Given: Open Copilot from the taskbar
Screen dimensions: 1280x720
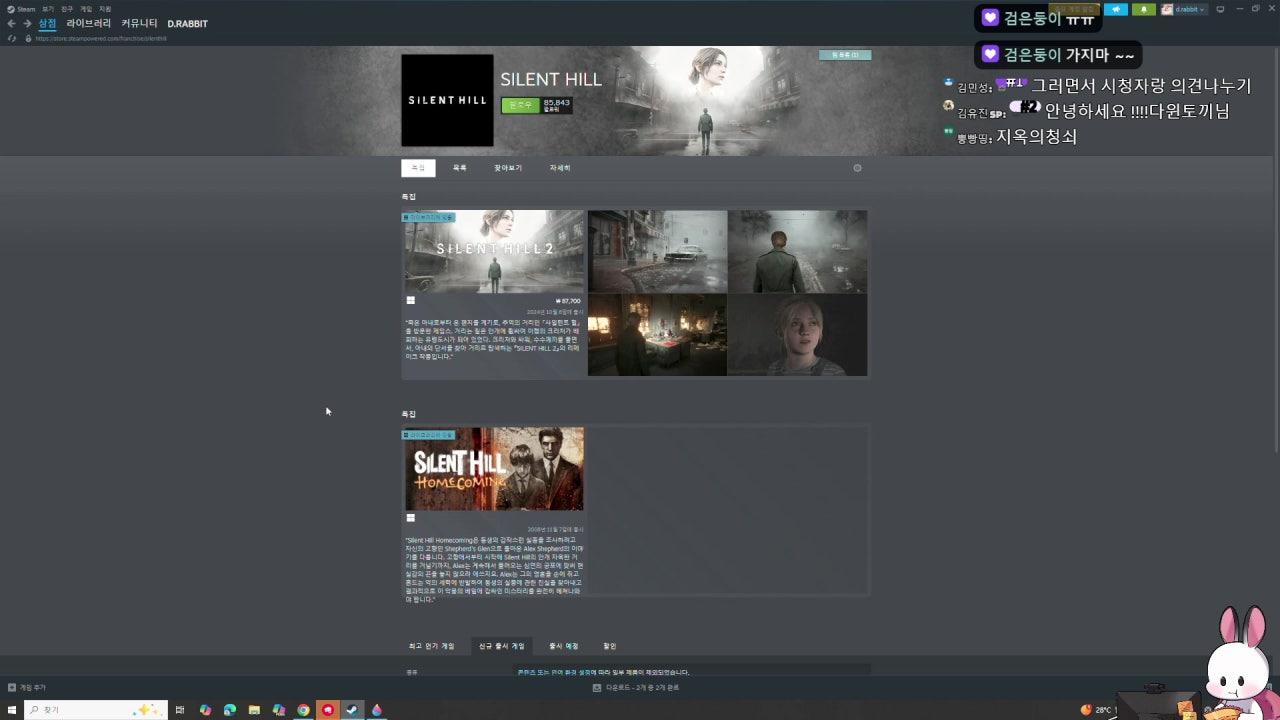Looking at the screenshot, I should click(205, 710).
